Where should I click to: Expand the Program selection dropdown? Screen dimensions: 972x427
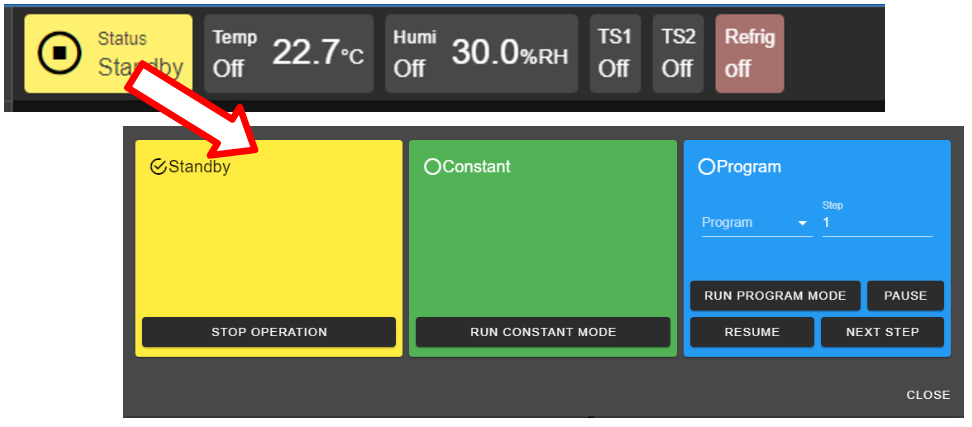coord(756,222)
